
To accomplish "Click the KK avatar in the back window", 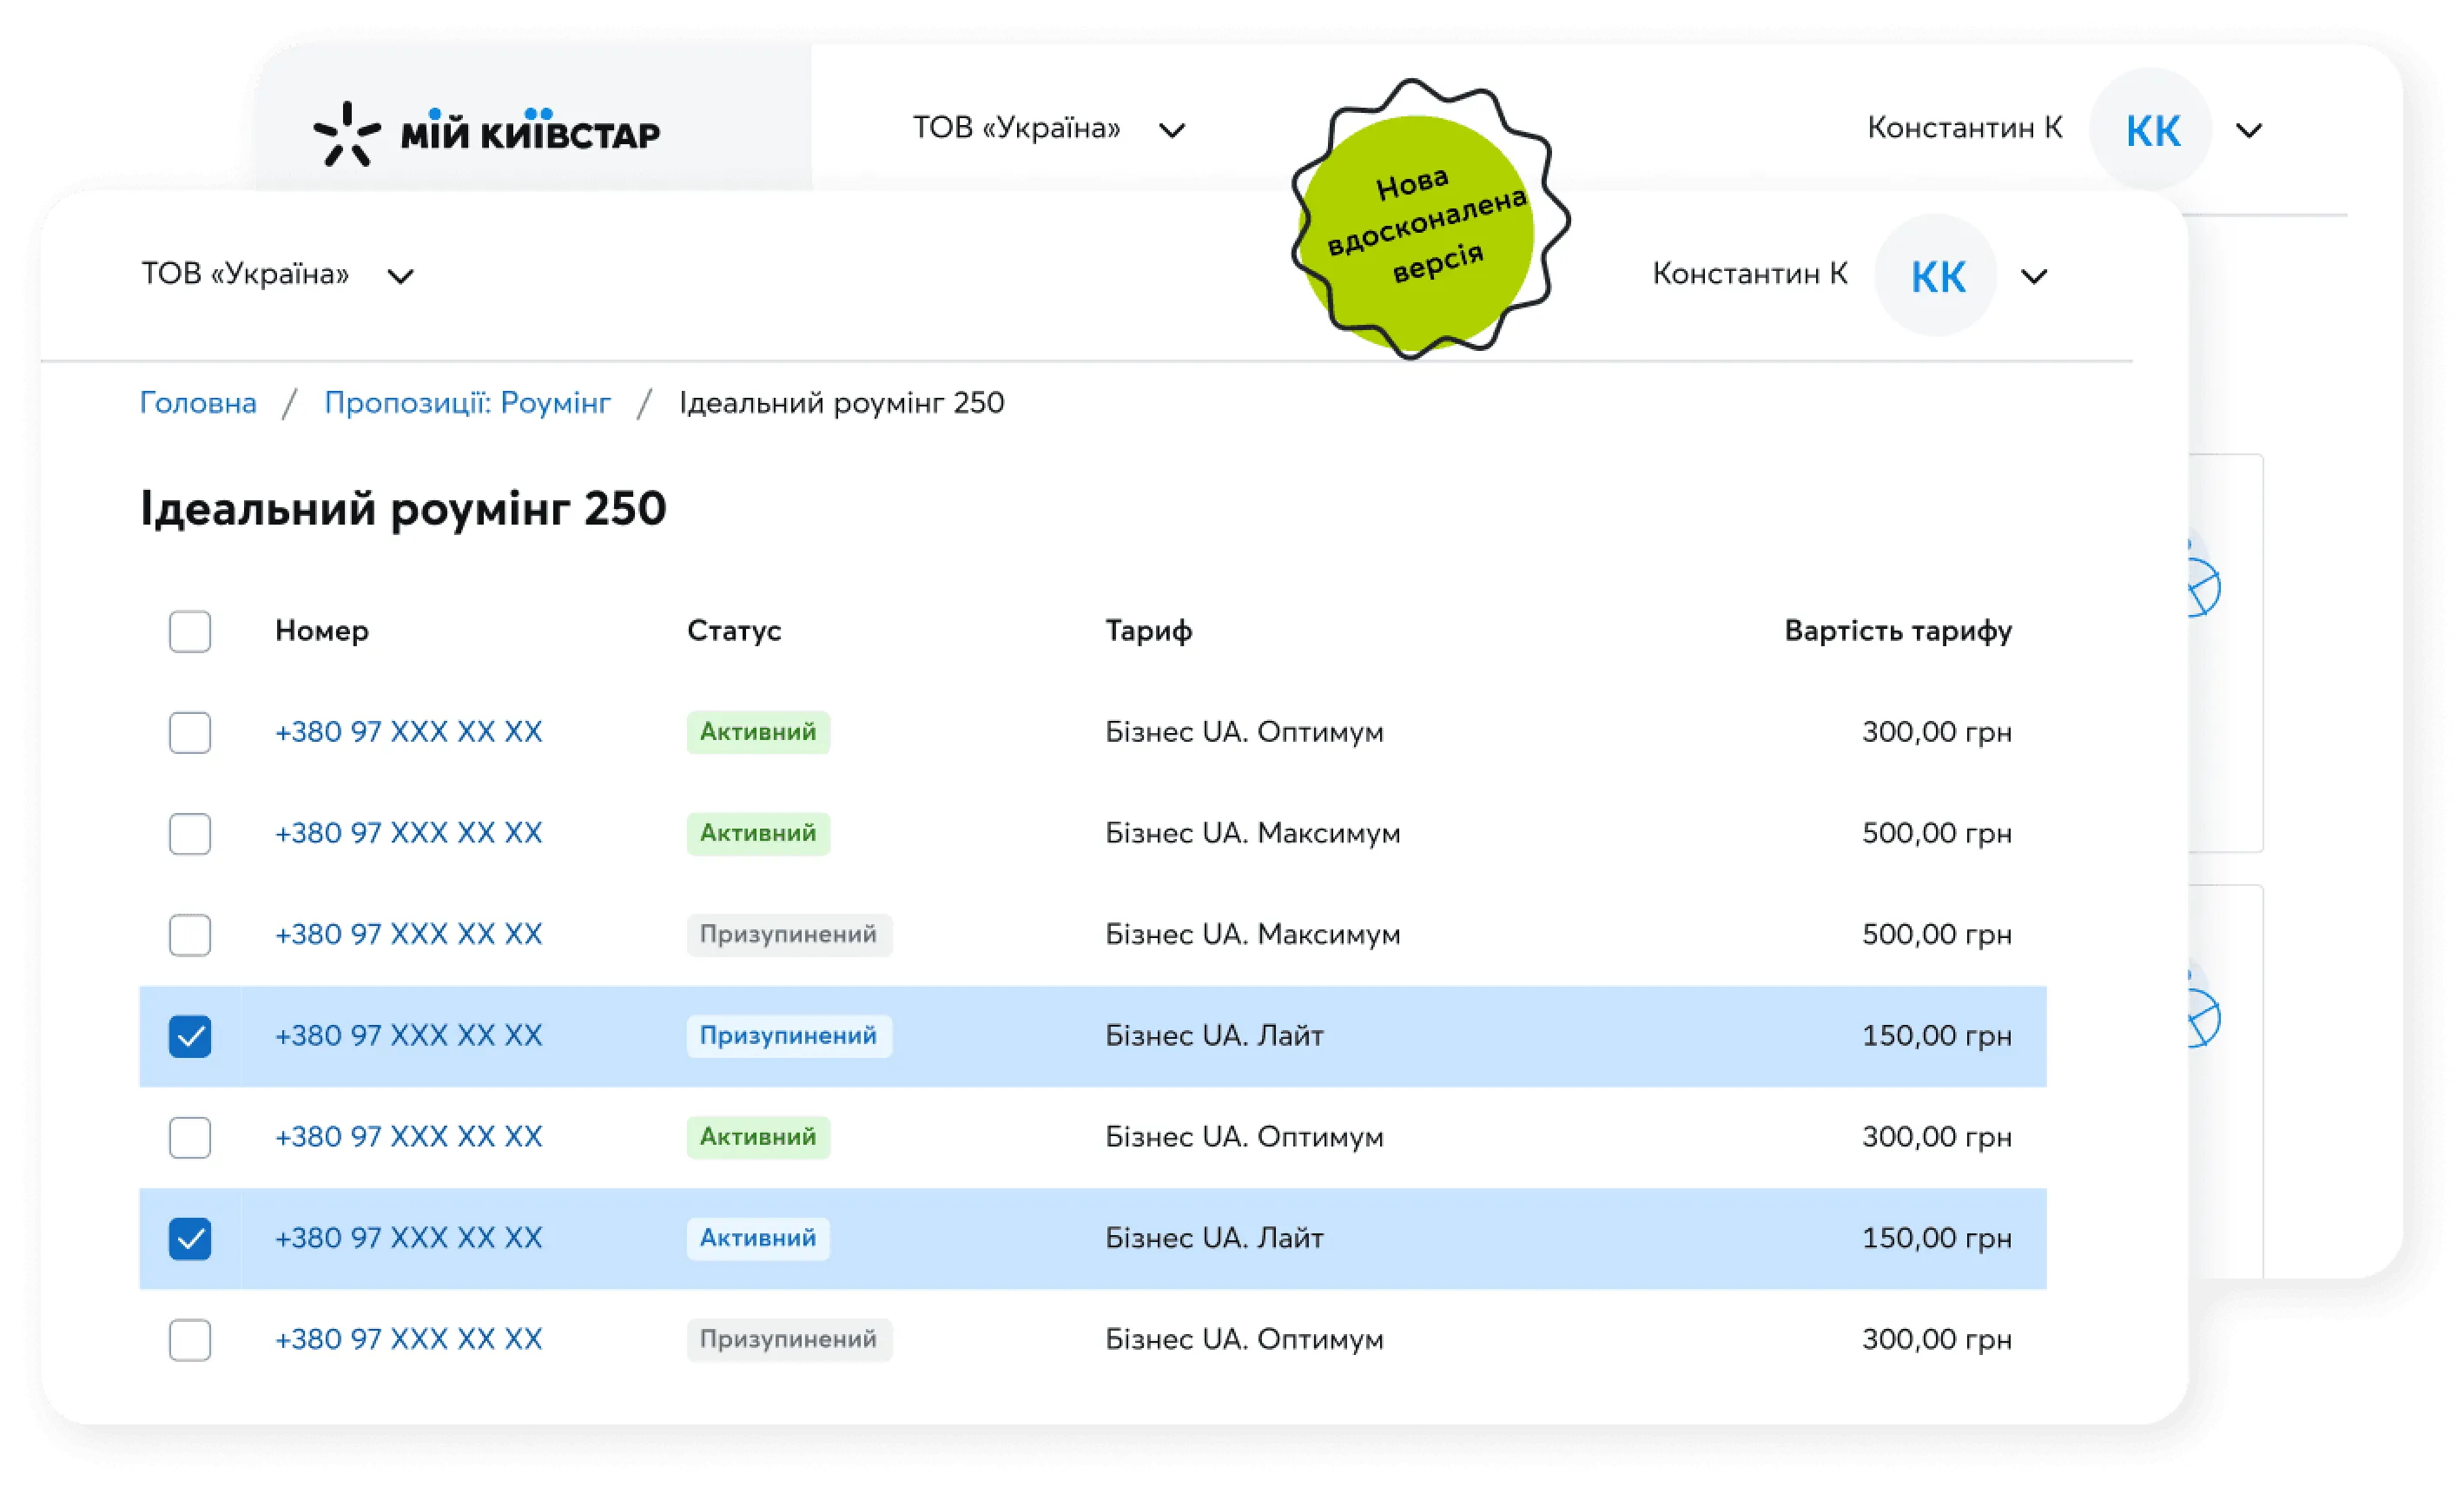I will pos(2151,130).
